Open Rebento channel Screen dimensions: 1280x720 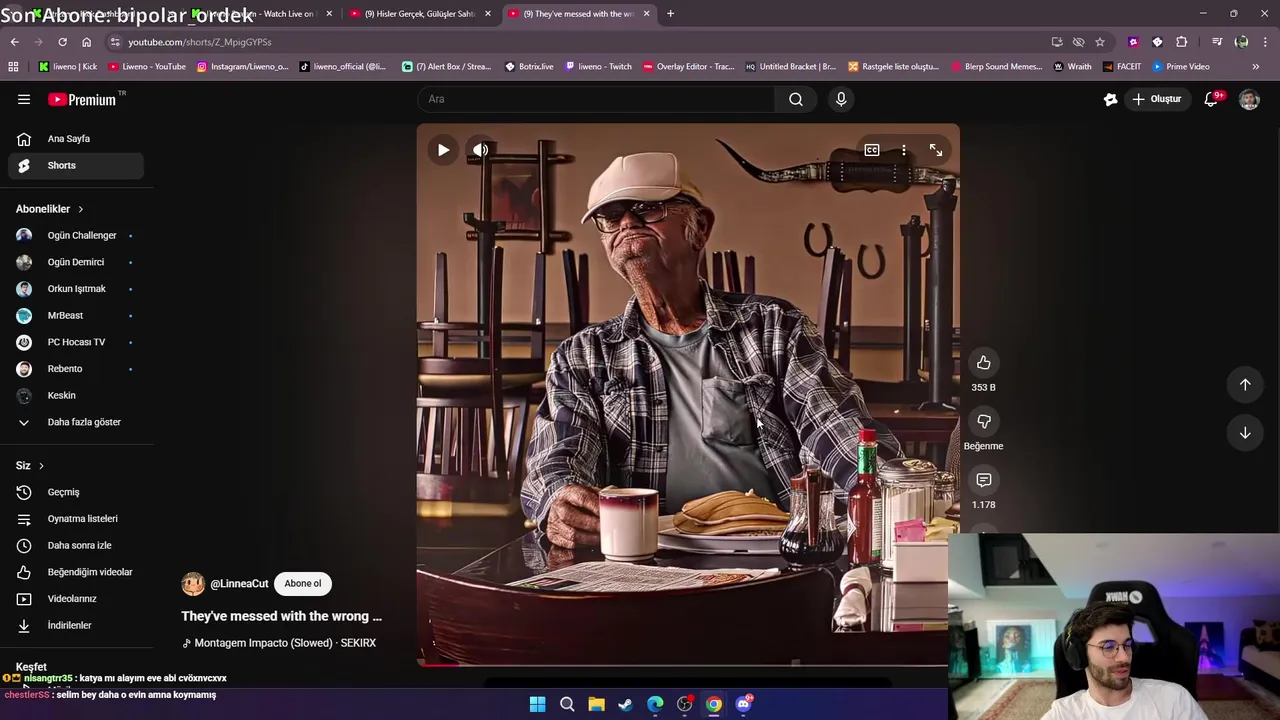[76, 369]
